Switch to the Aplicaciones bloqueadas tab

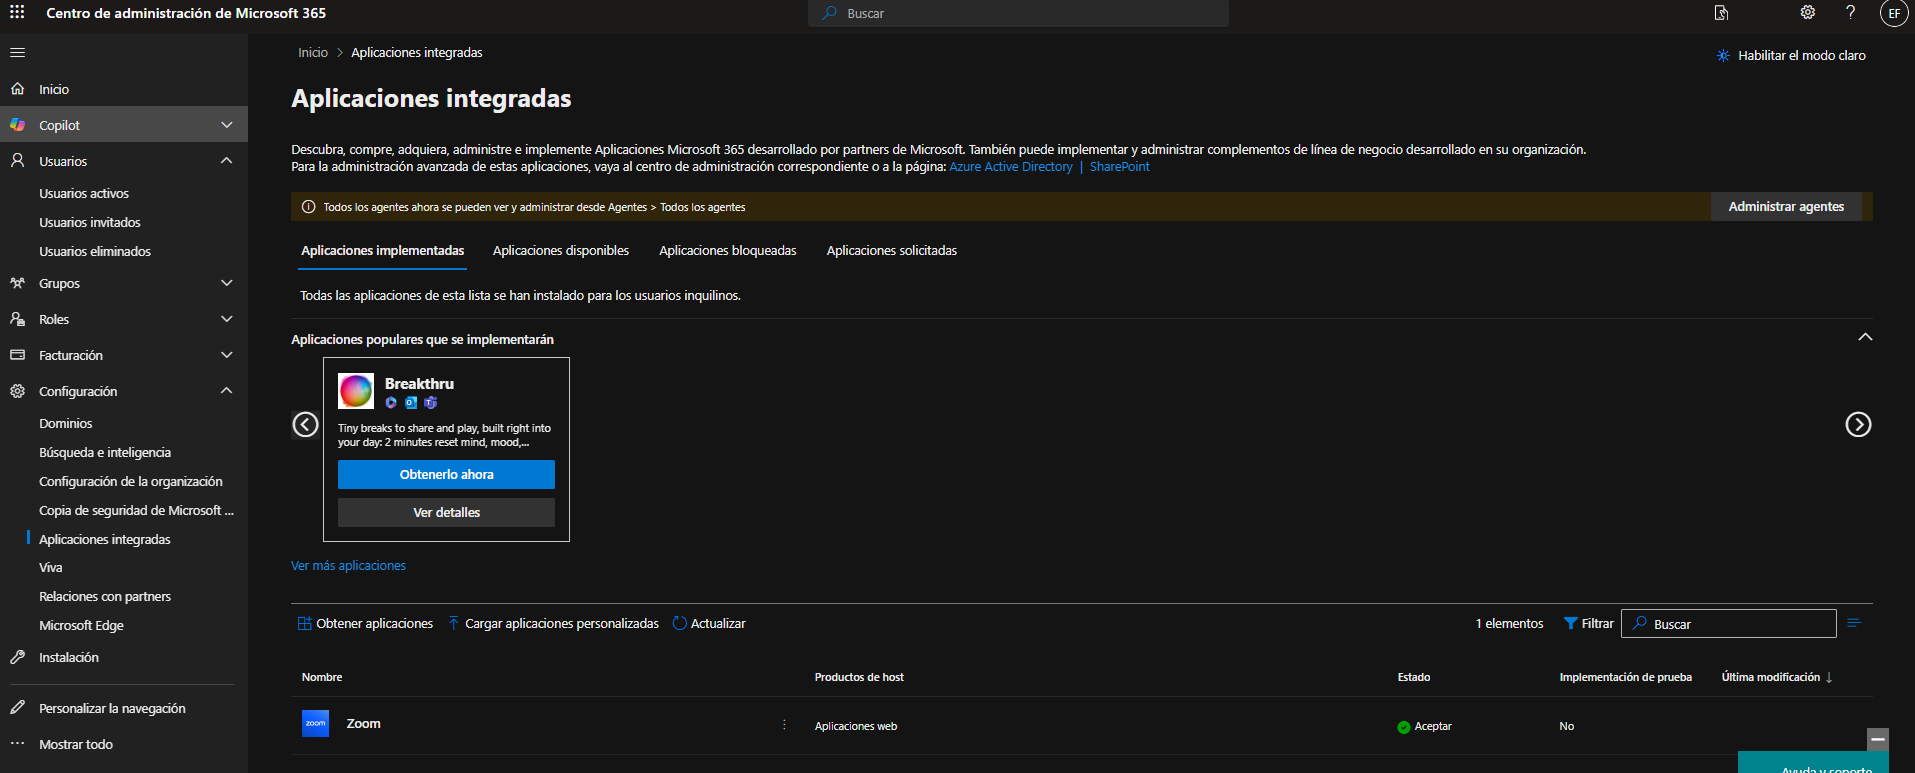point(728,251)
